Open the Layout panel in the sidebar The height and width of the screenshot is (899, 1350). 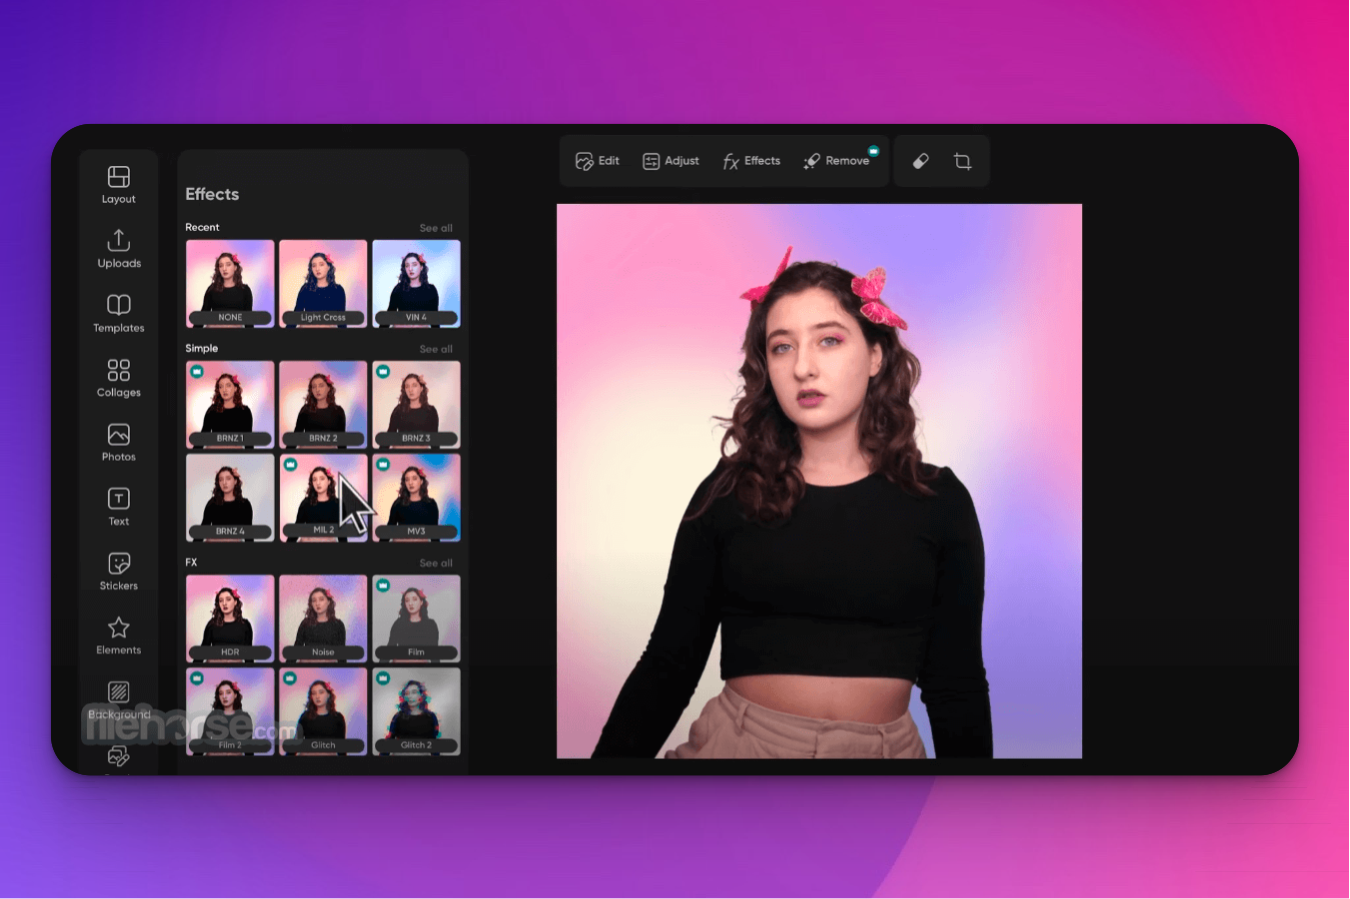(118, 185)
